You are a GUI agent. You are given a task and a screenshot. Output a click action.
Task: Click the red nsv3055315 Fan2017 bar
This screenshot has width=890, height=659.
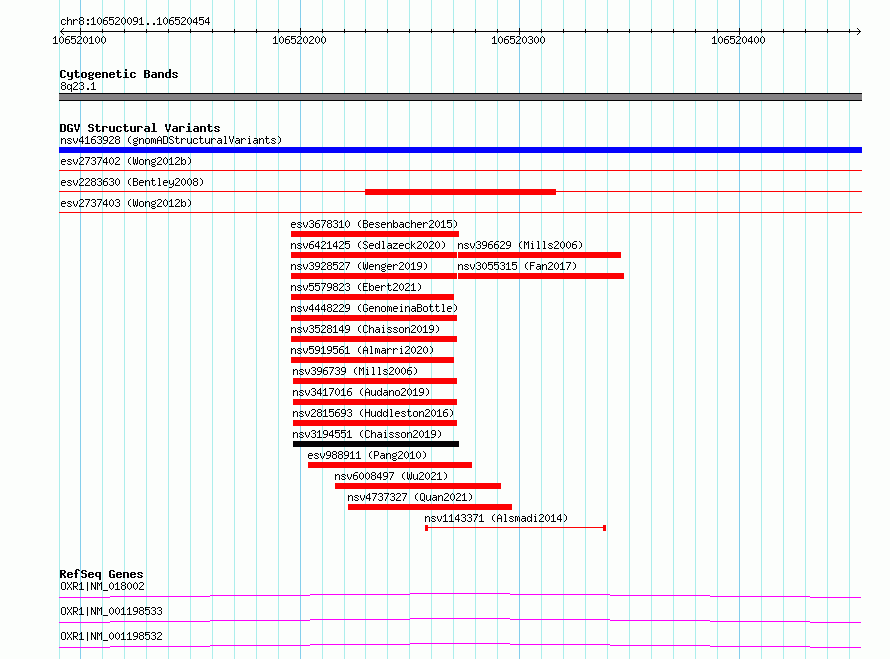pyautogui.click(x=541, y=276)
